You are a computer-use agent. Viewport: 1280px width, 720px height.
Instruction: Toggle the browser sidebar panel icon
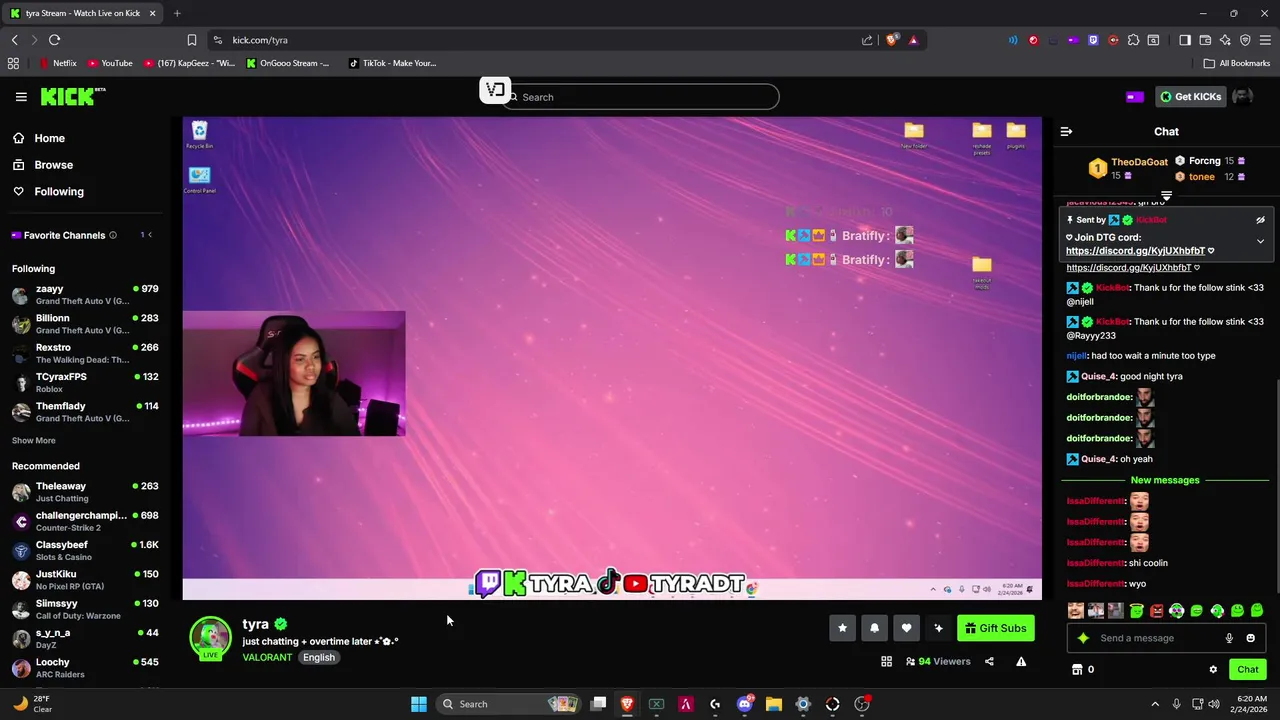tap(1185, 40)
